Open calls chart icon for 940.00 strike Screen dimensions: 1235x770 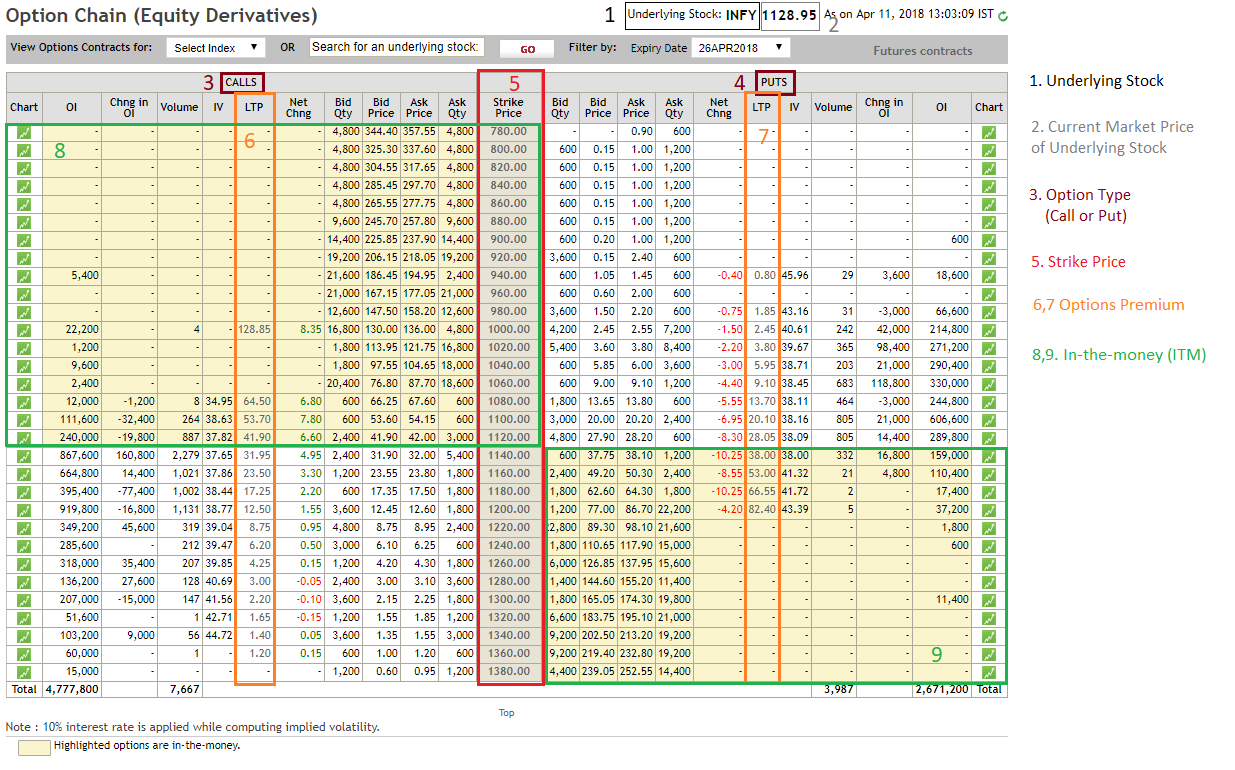click(24, 276)
